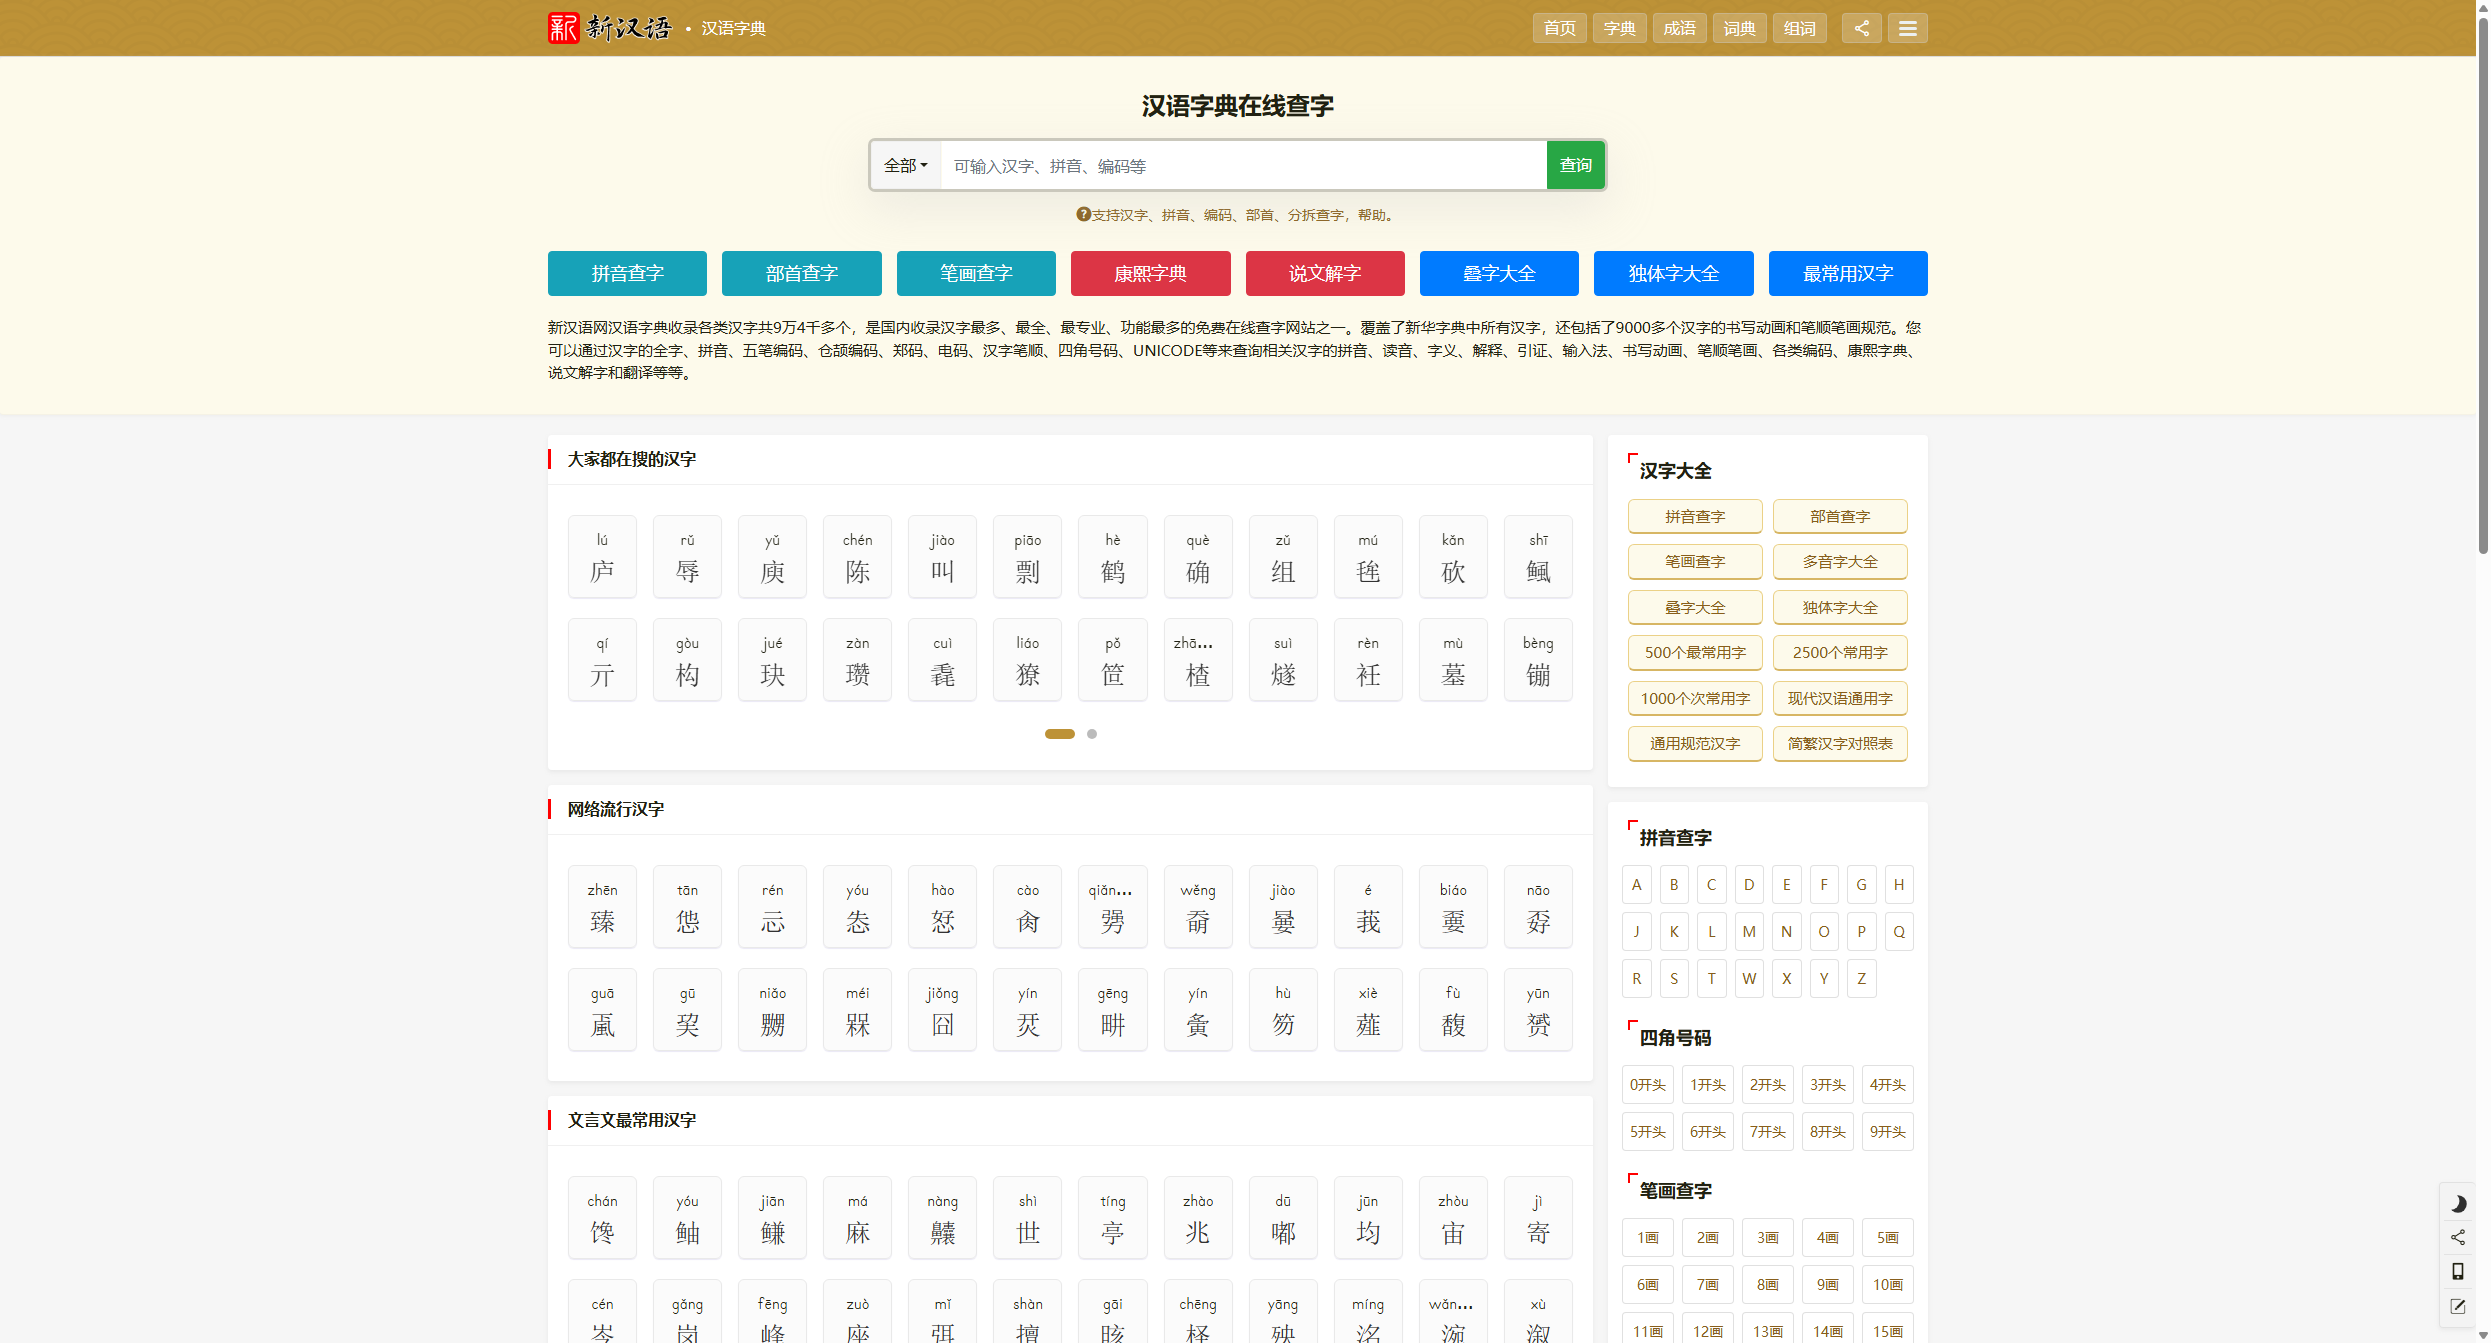Click the 1画 stroke count button
The height and width of the screenshot is (1343, 2491).
coord(1647,1238)
